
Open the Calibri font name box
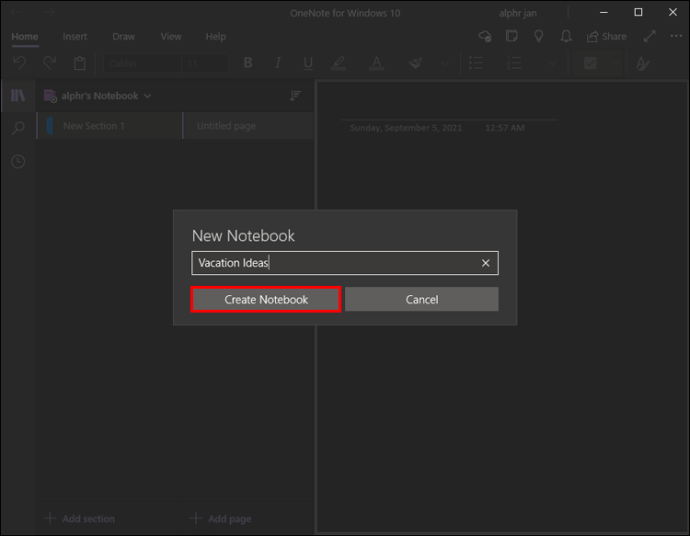coord(142,63)
